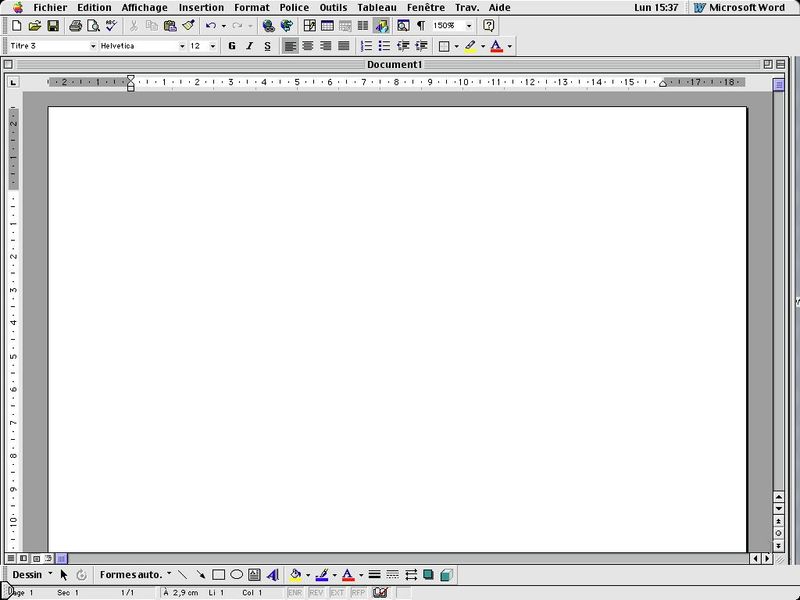Open the Line Style picker
Image resolution: width=800 pixels, height=600 pixels.
[374, 575]
